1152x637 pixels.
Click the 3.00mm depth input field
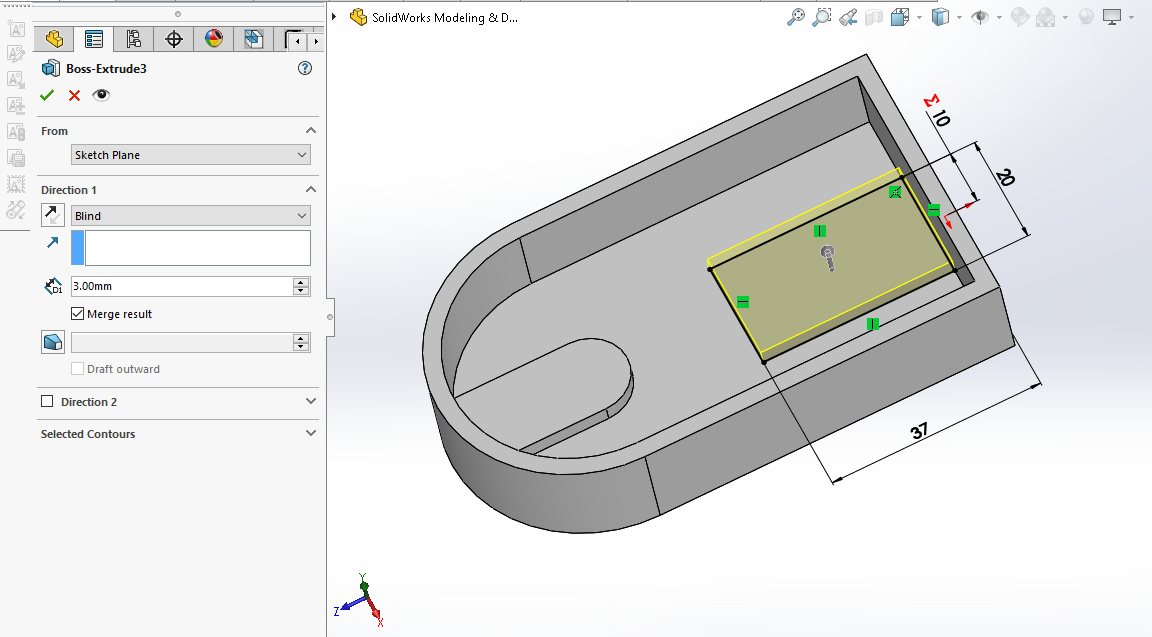[180, 286]
